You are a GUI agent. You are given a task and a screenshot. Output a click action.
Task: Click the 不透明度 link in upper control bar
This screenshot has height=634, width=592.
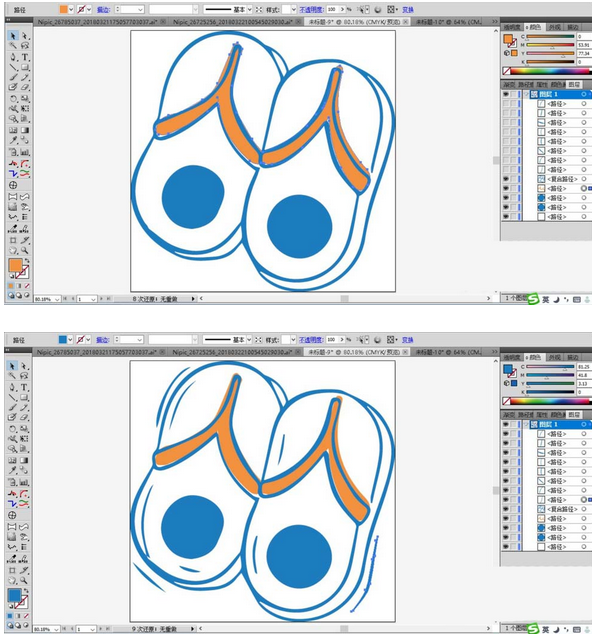311,9
